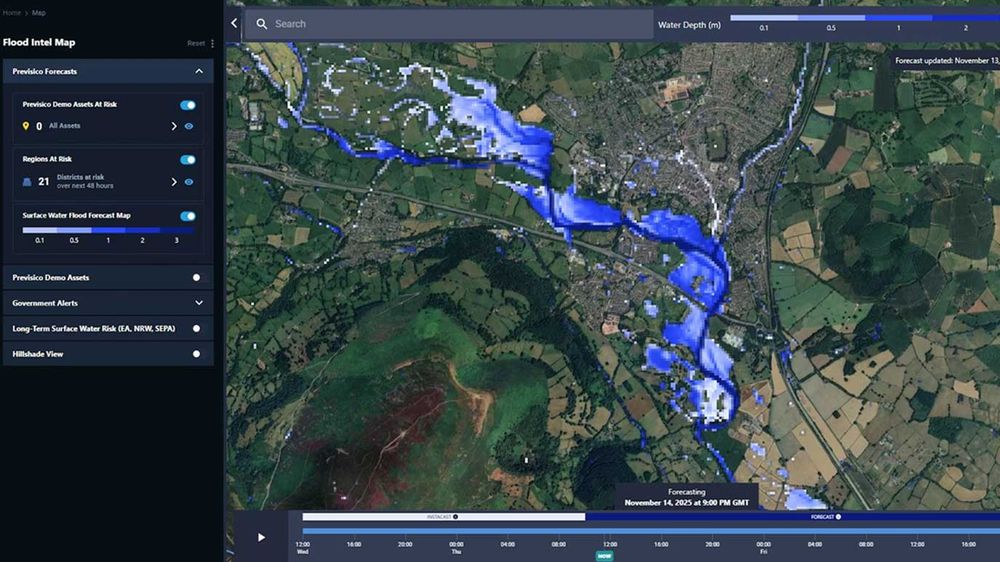The height and width of the screenshot is (562, 1000).
Task: Select the Instacast timeline segment
Action: pyautogui.click(x=443, y=517)
